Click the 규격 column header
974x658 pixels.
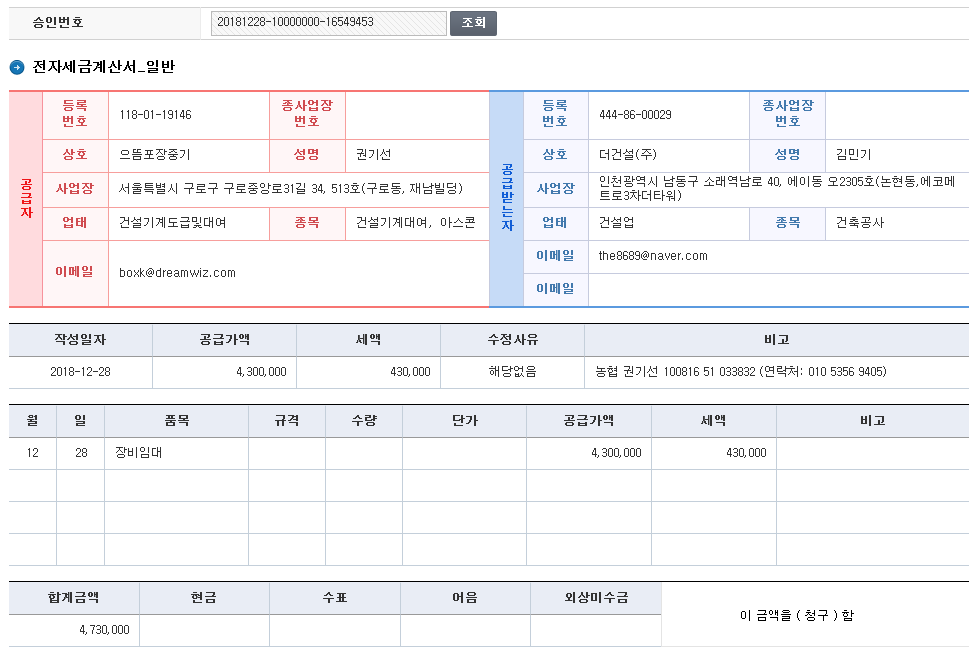point(287,421)
